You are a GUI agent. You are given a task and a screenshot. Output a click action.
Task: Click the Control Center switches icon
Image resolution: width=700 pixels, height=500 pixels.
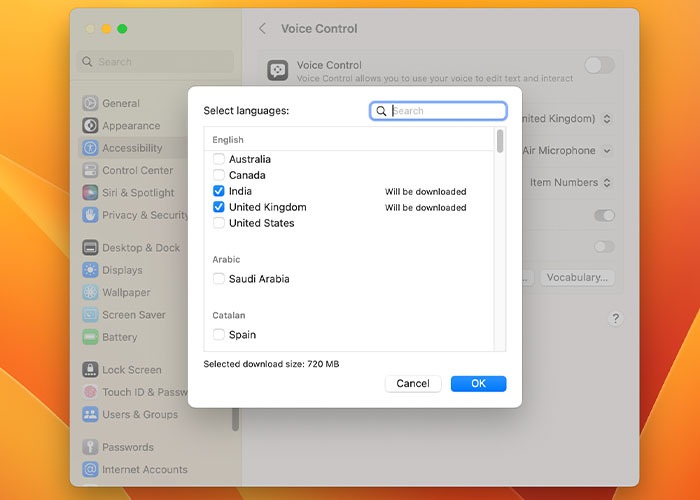click(x=90, y=170)
